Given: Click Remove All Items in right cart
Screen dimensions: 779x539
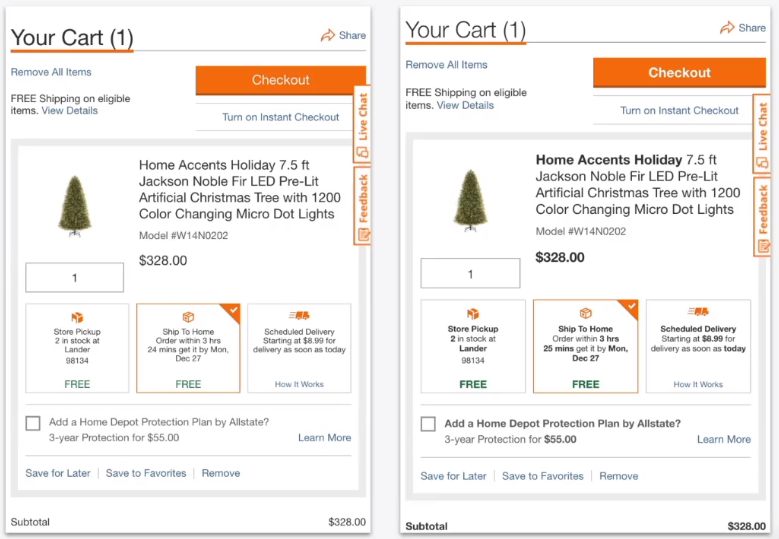Looking at the screenshot, I should 446,65.
